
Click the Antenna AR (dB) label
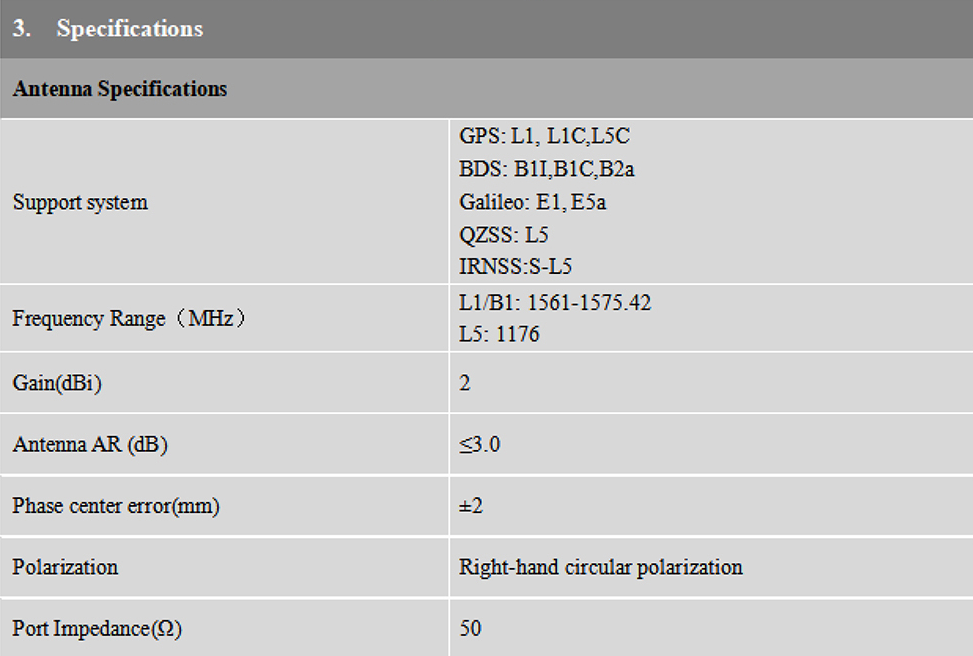pos(90,444)
